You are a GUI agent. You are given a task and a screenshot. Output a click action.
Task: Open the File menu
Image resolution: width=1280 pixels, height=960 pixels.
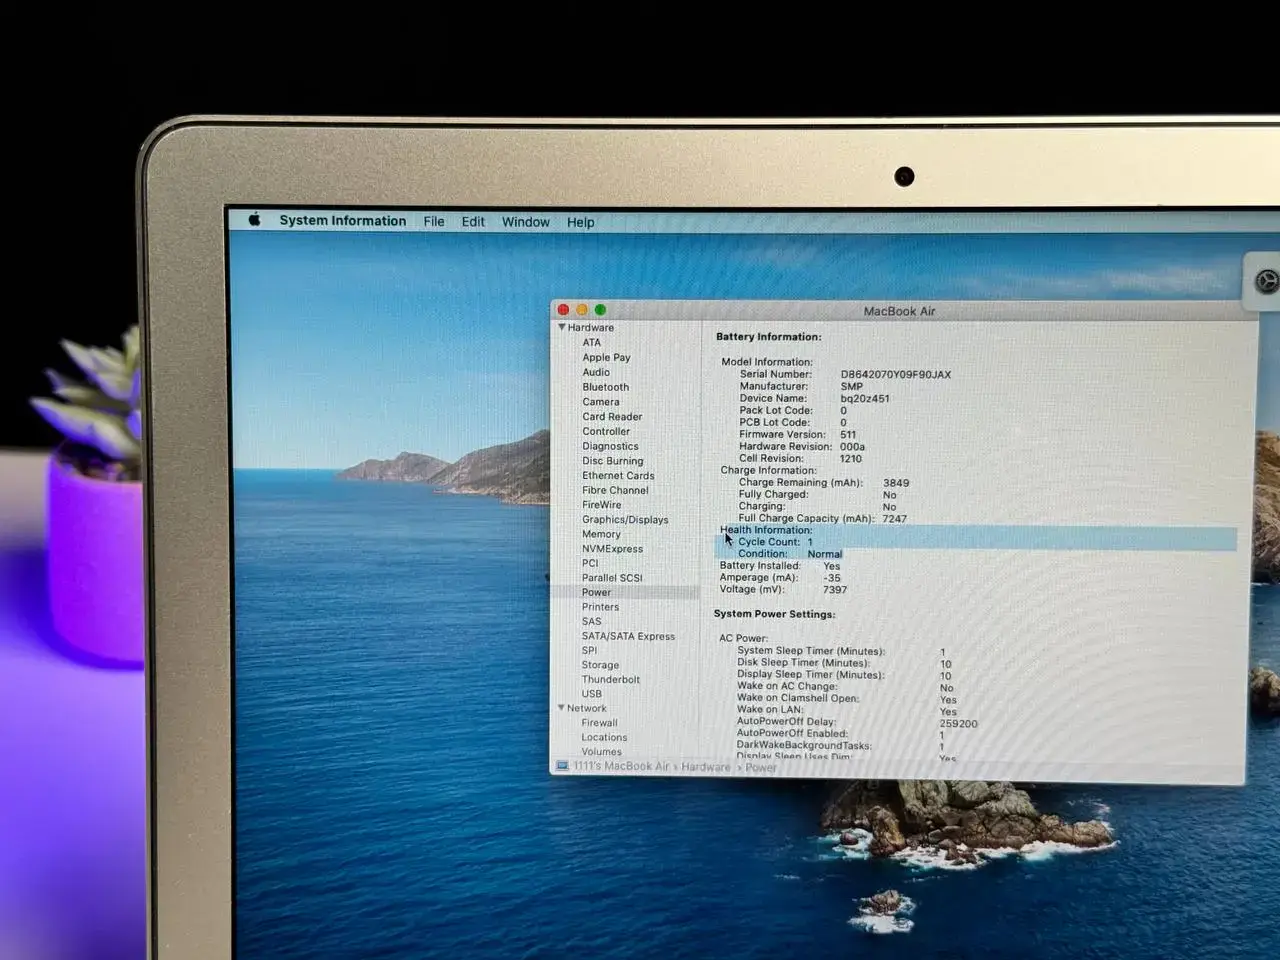434,222
